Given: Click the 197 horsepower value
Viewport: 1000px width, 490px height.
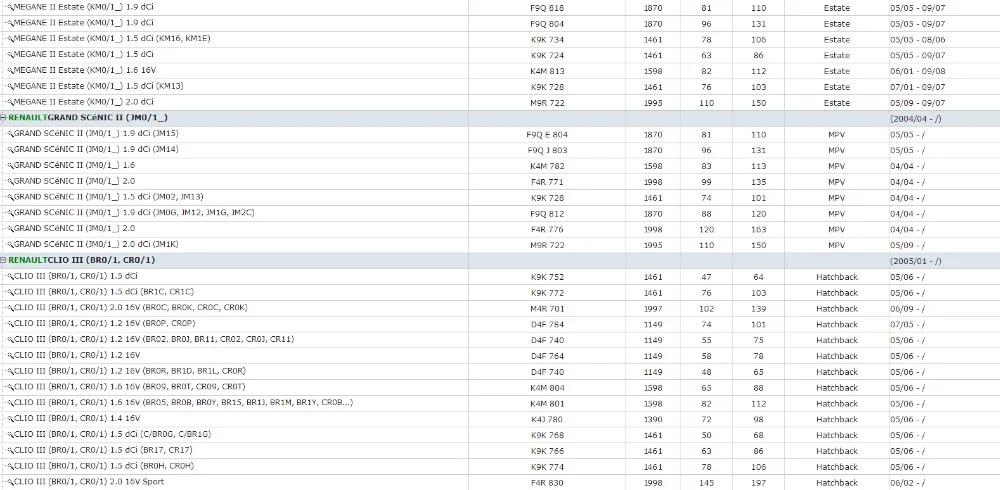Looking at the screenshot, I should [x=758, y=483].
